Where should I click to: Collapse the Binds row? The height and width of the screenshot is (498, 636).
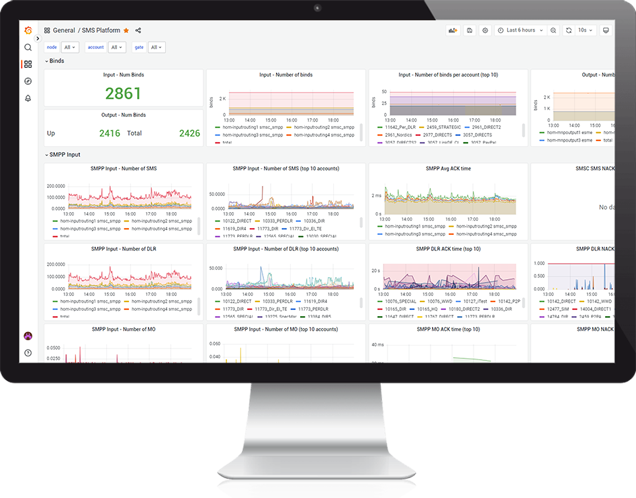55,61
